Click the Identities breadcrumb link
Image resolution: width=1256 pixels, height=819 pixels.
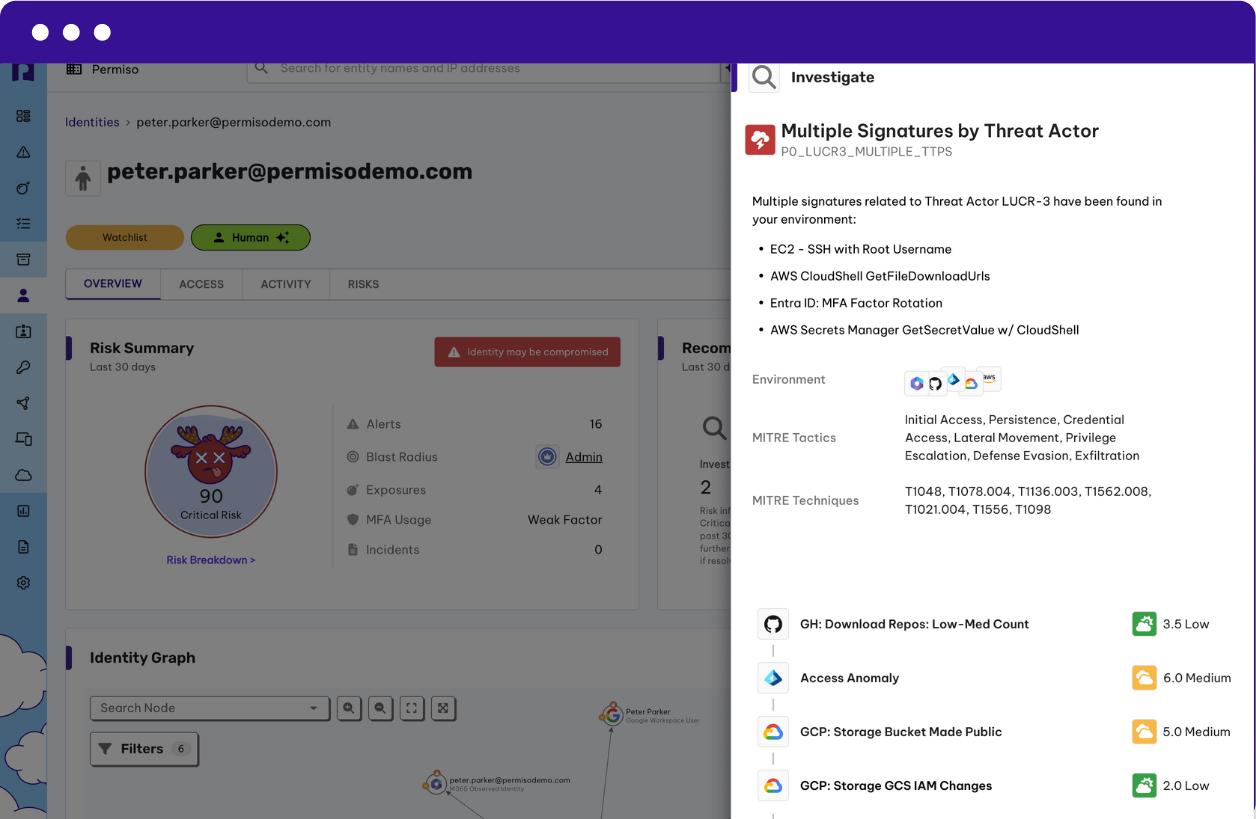[x=92, y=122]
